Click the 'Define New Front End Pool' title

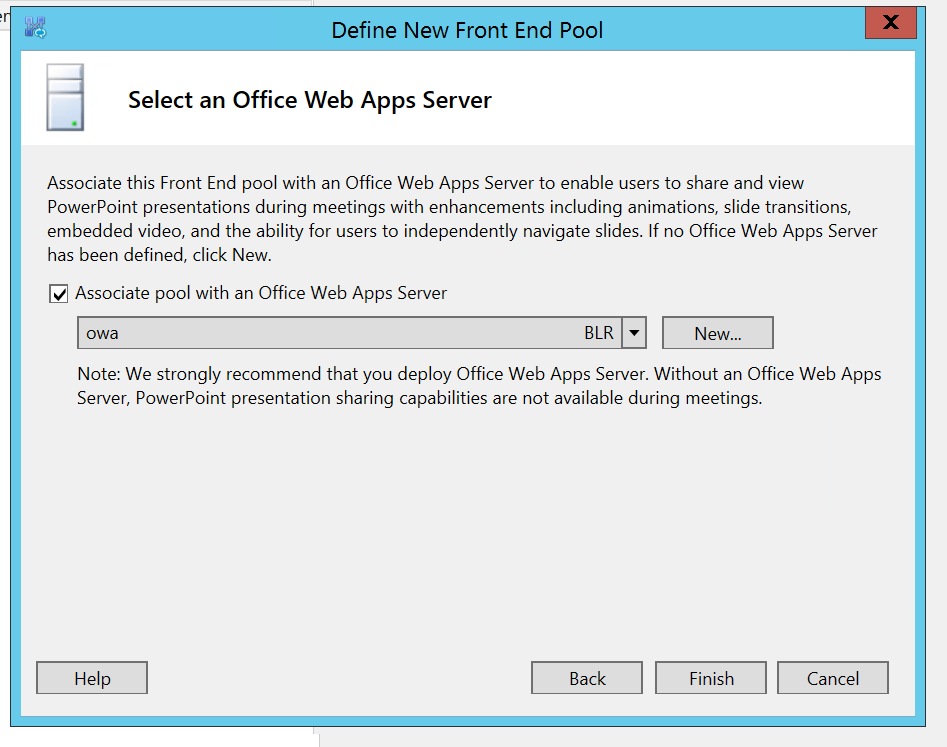pyautogui.click(x=467, y=30)
